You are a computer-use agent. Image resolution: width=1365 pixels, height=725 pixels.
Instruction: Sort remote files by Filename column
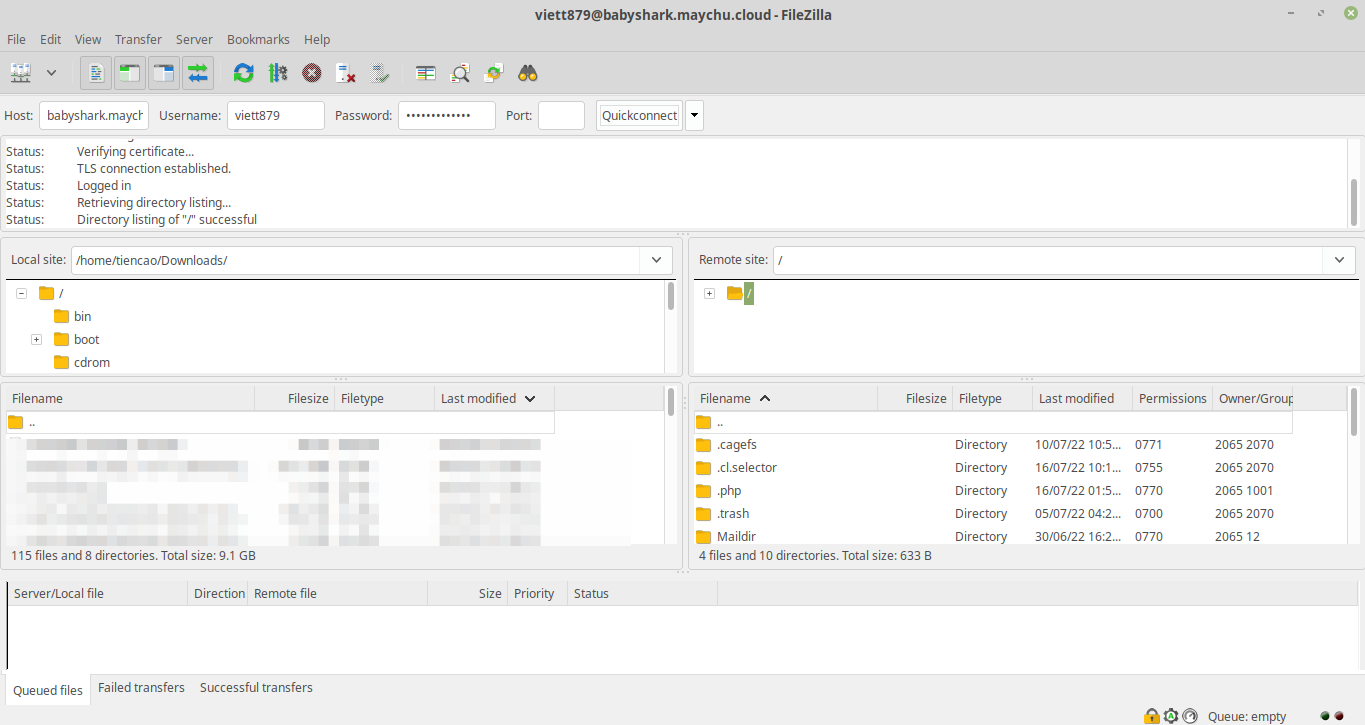pos(785,398)
